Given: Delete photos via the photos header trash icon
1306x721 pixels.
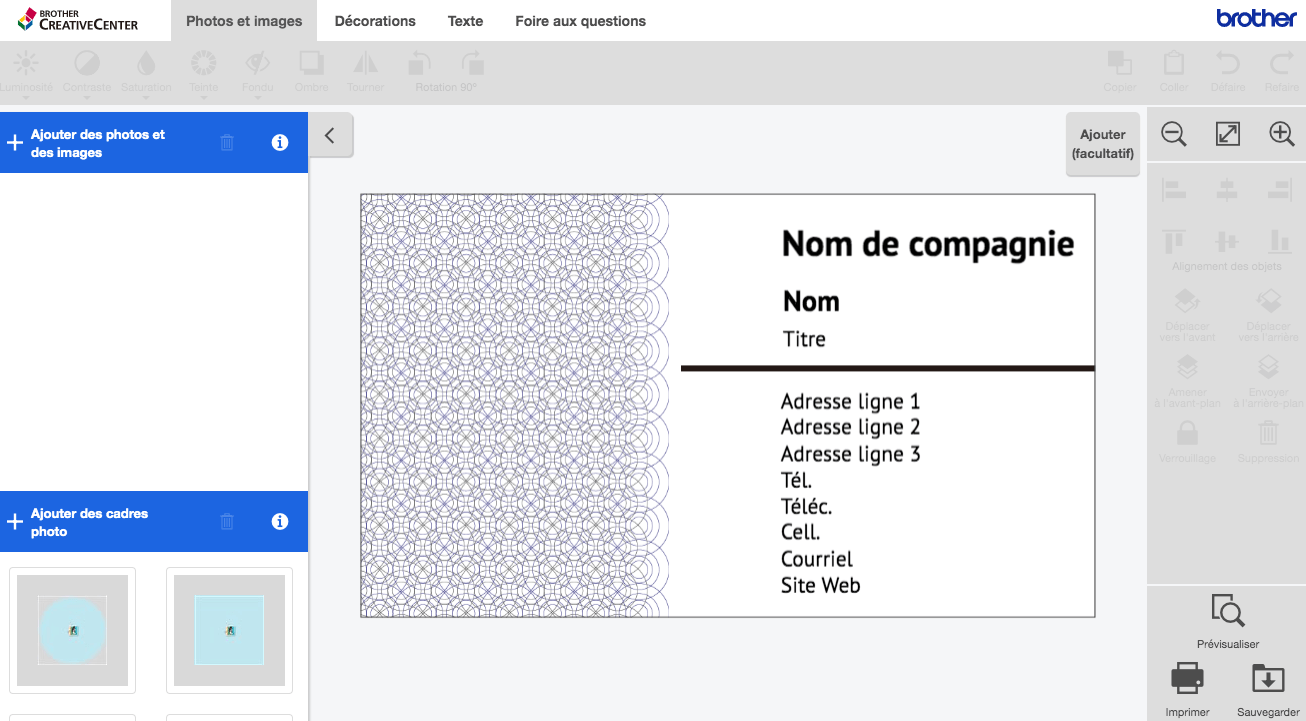Looking at the screenshot, I should [227, 143].
